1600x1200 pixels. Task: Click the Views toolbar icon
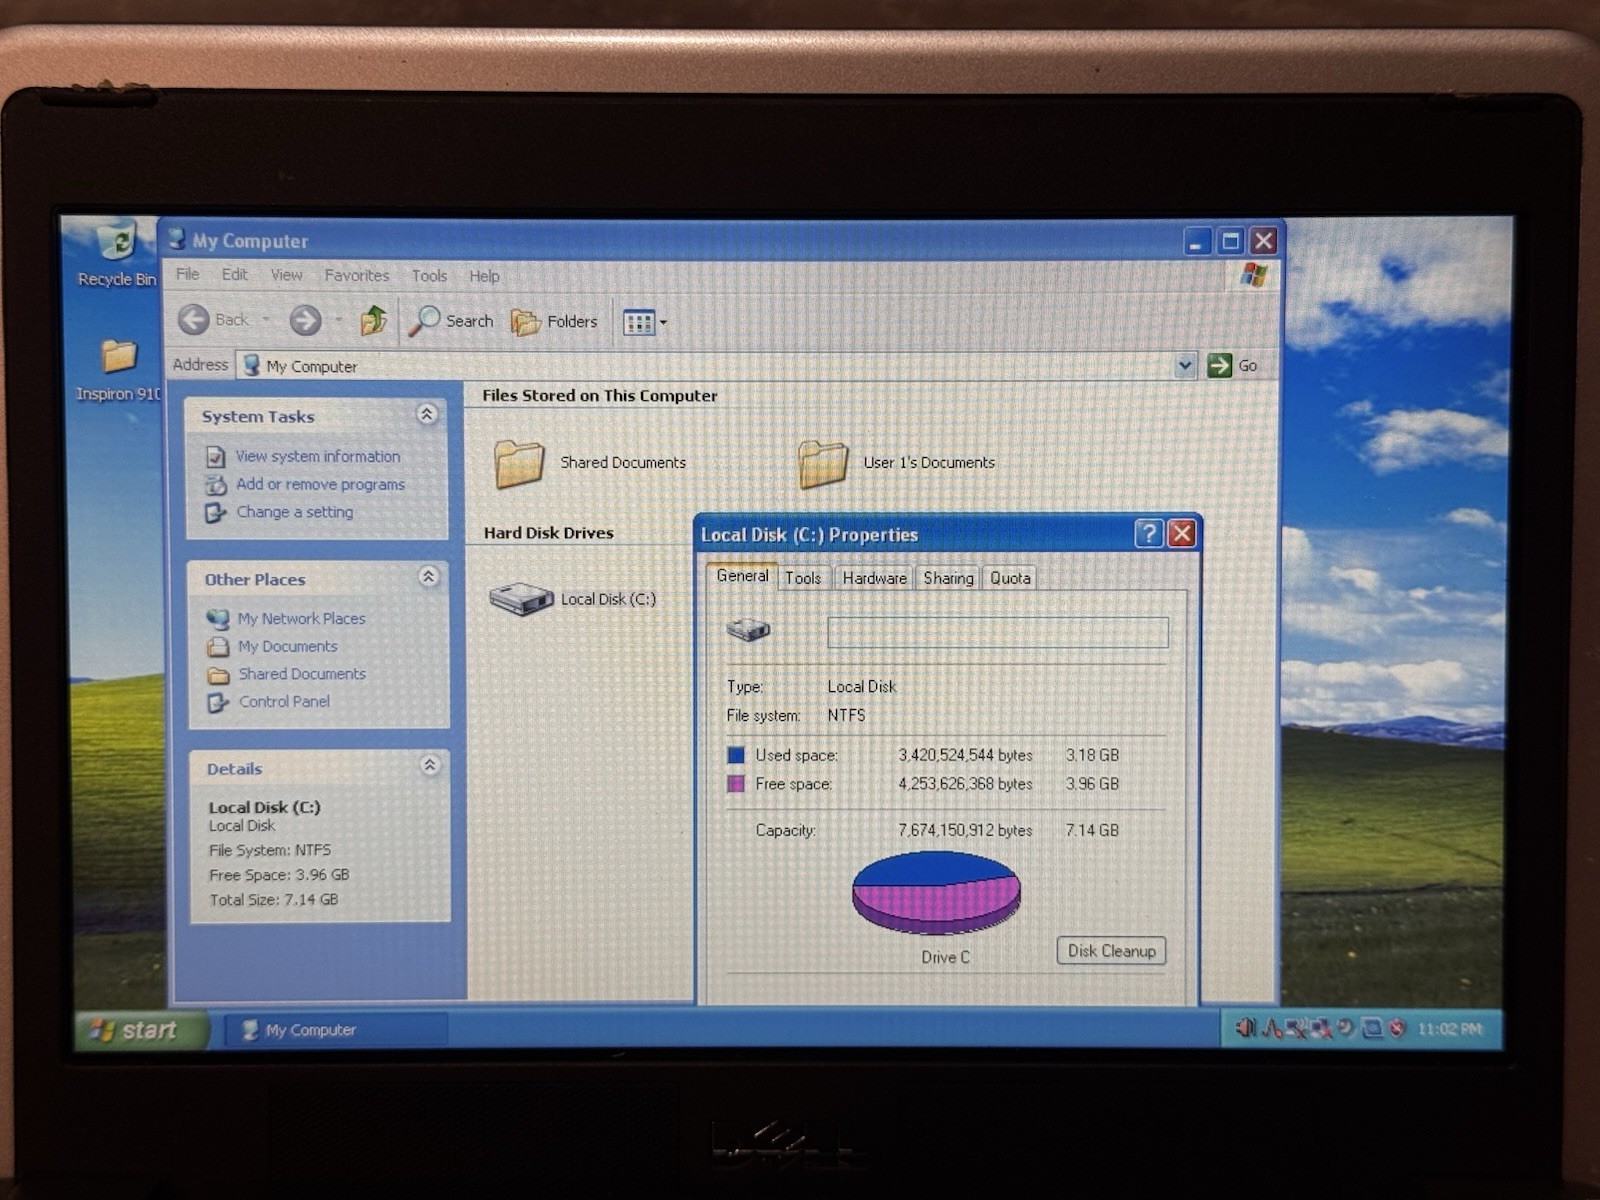pos(638,322)
